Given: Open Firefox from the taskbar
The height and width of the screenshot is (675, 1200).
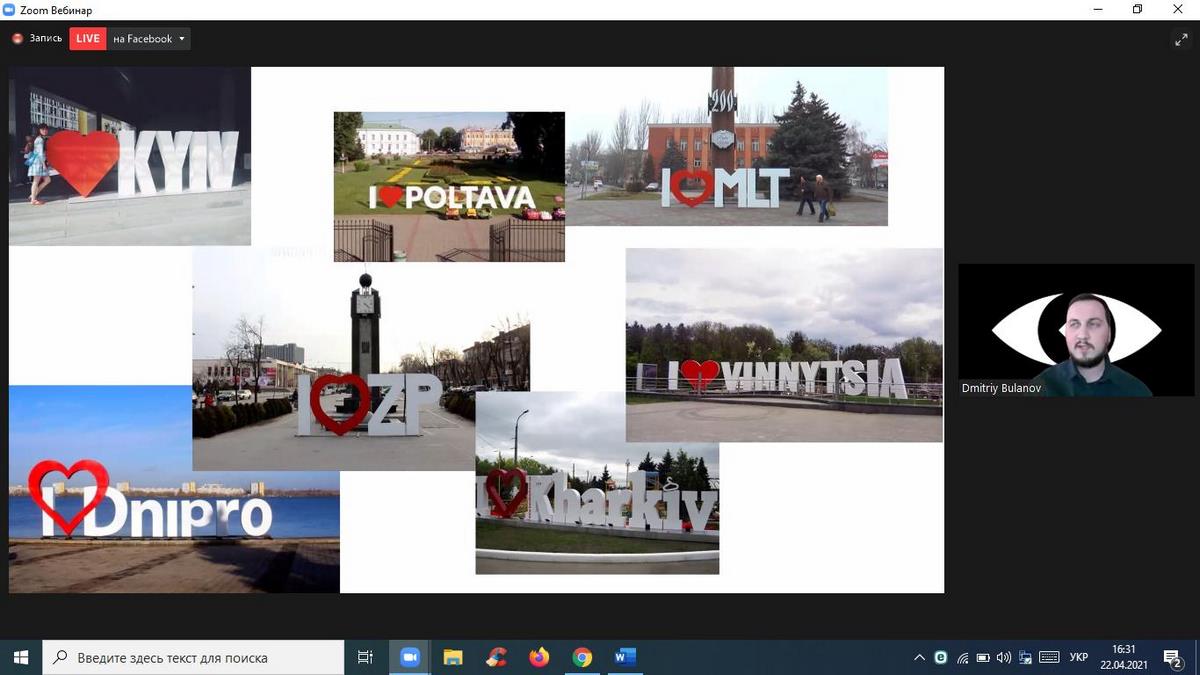Looking at the screenshot, I should point(539,657).
